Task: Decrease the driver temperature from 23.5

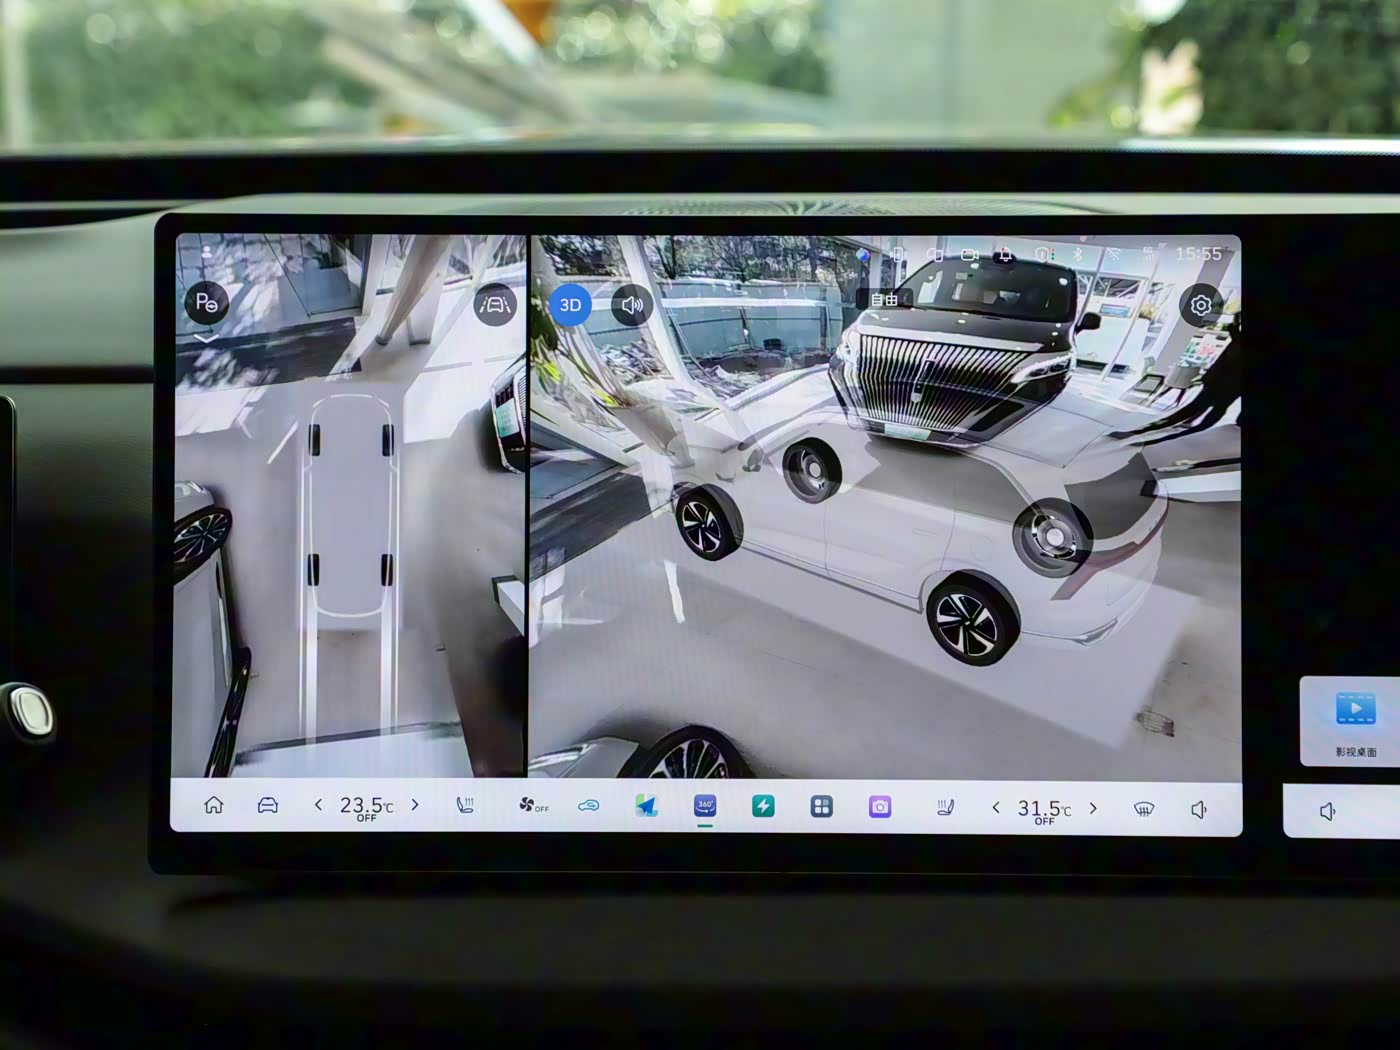Action: tap(318, 806)
